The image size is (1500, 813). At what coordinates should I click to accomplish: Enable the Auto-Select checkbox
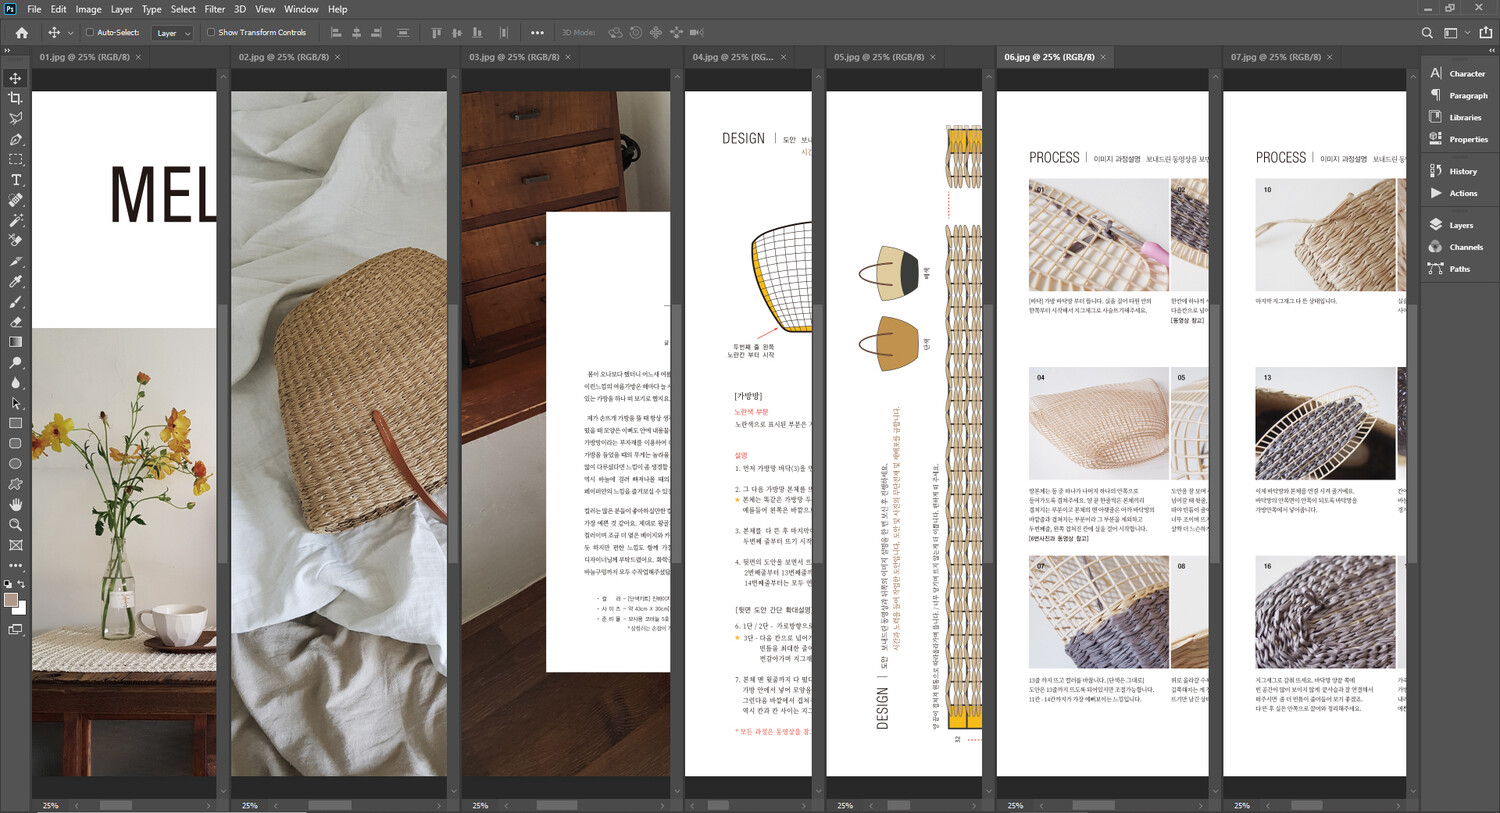click(89, 33)
